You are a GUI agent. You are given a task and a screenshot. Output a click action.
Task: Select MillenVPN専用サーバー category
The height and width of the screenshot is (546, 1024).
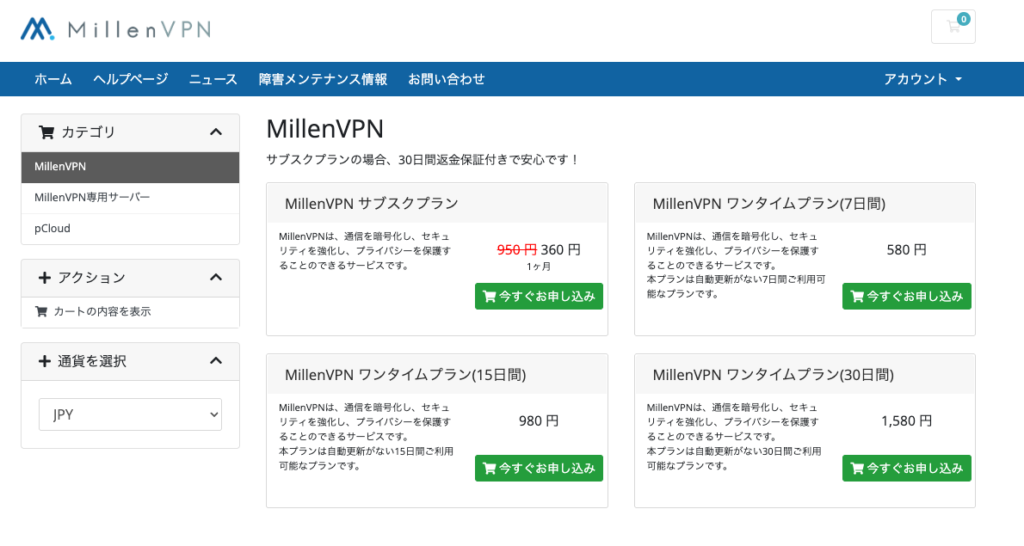(x=130, y=198)
